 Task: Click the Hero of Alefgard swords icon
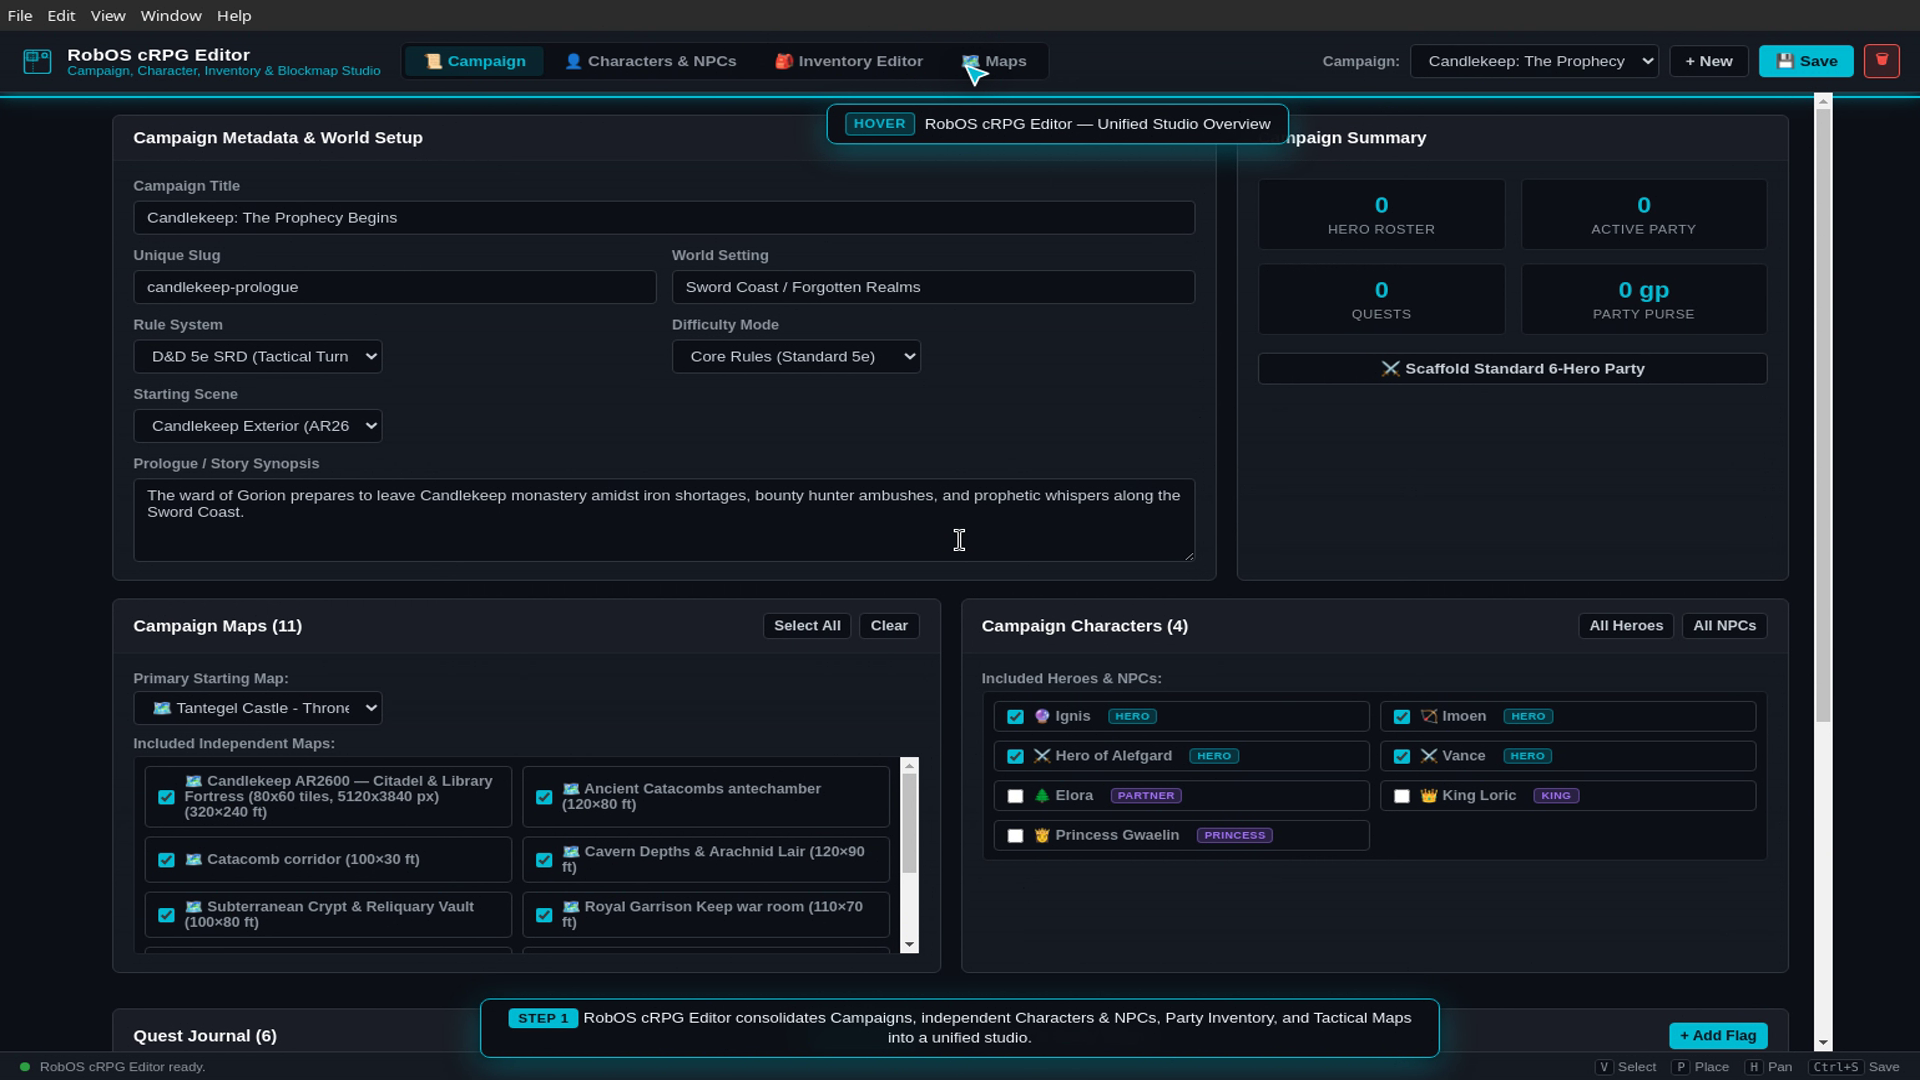tap(1042, 756)
